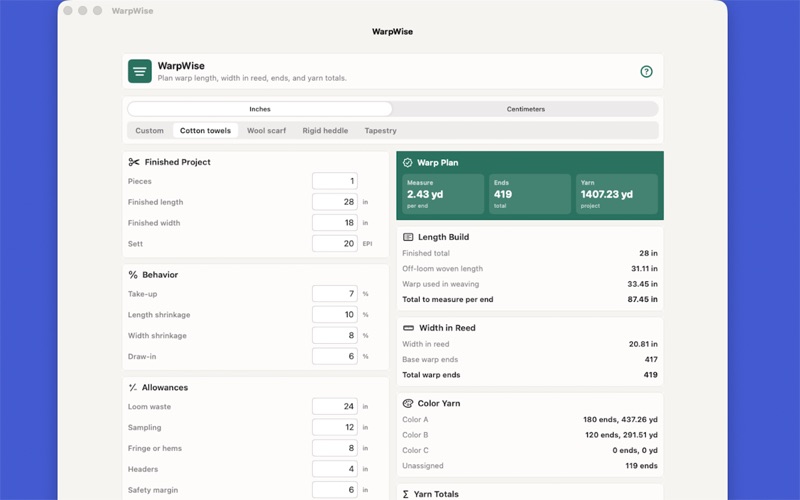800x500 pixels.
Task: Focus the Width shrinkage field
Action: 335,336
